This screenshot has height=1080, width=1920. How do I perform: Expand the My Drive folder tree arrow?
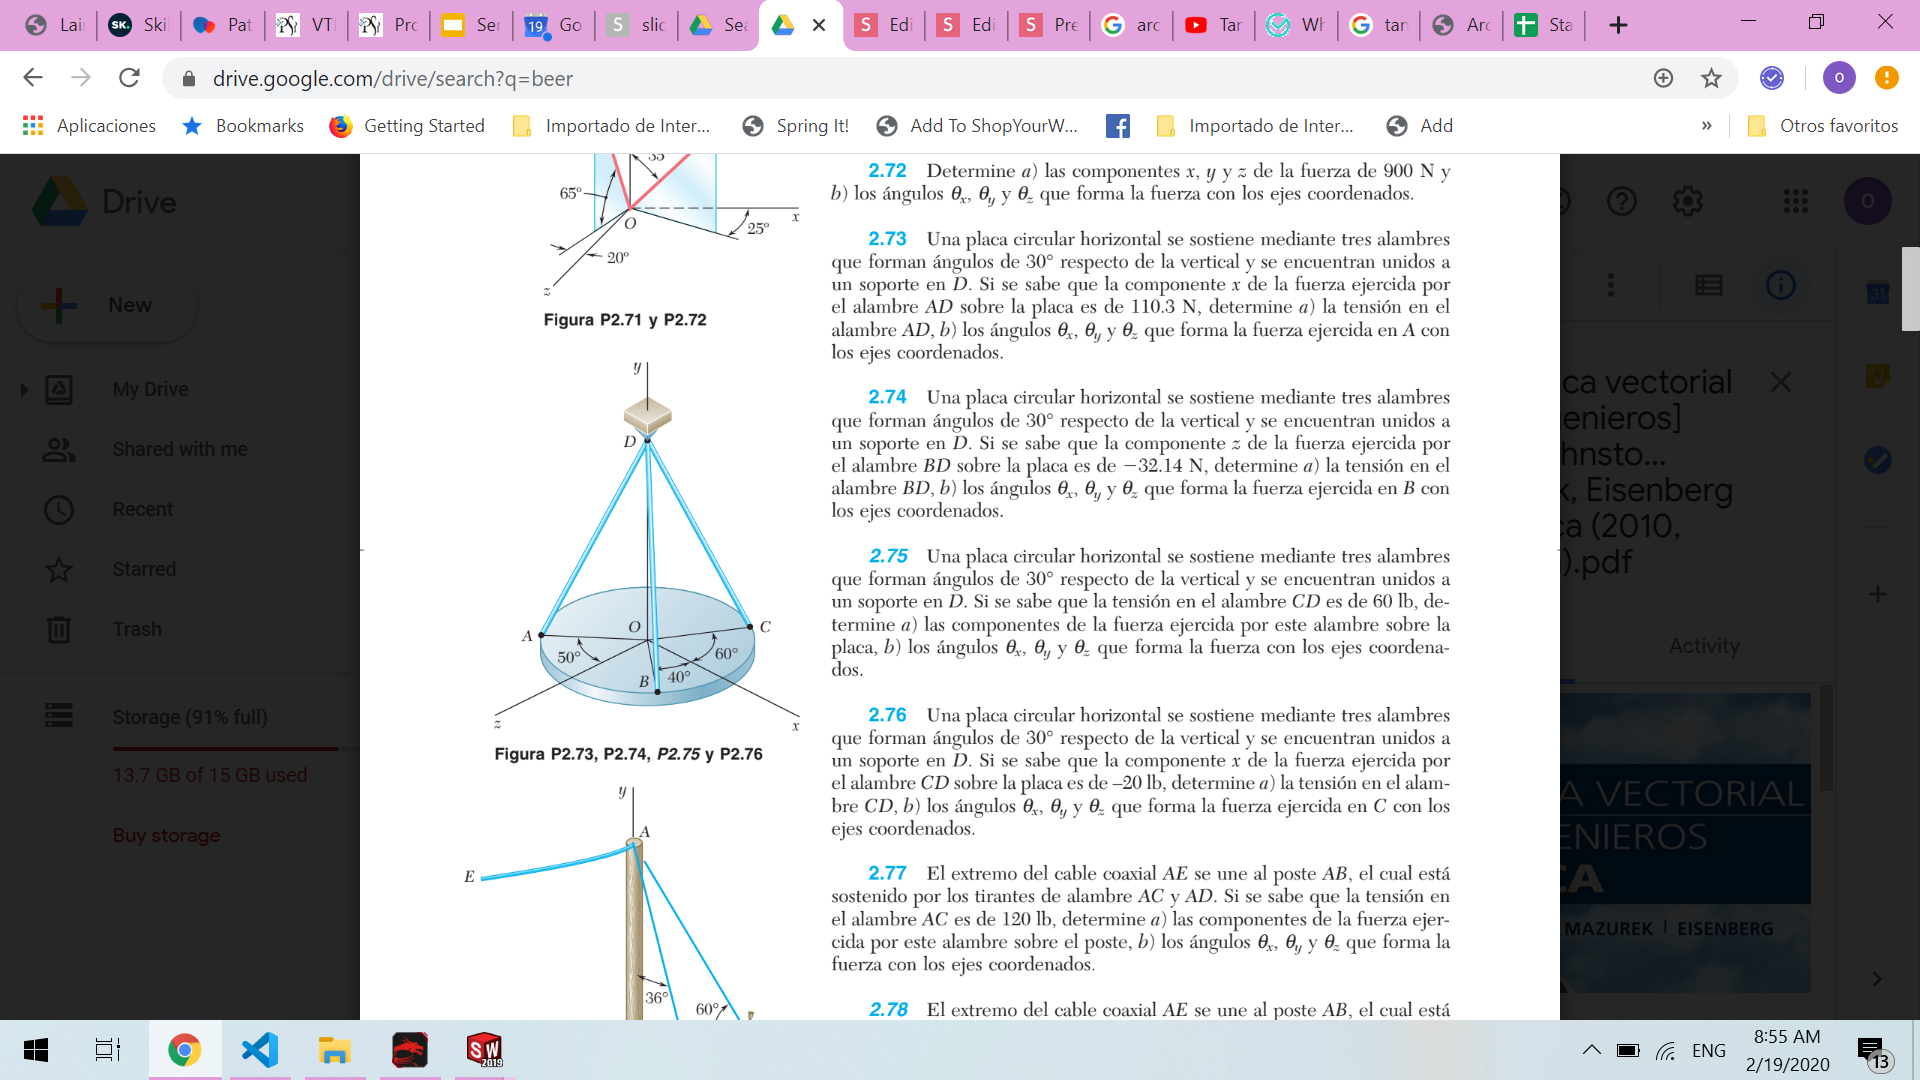[x=24, y=390]
